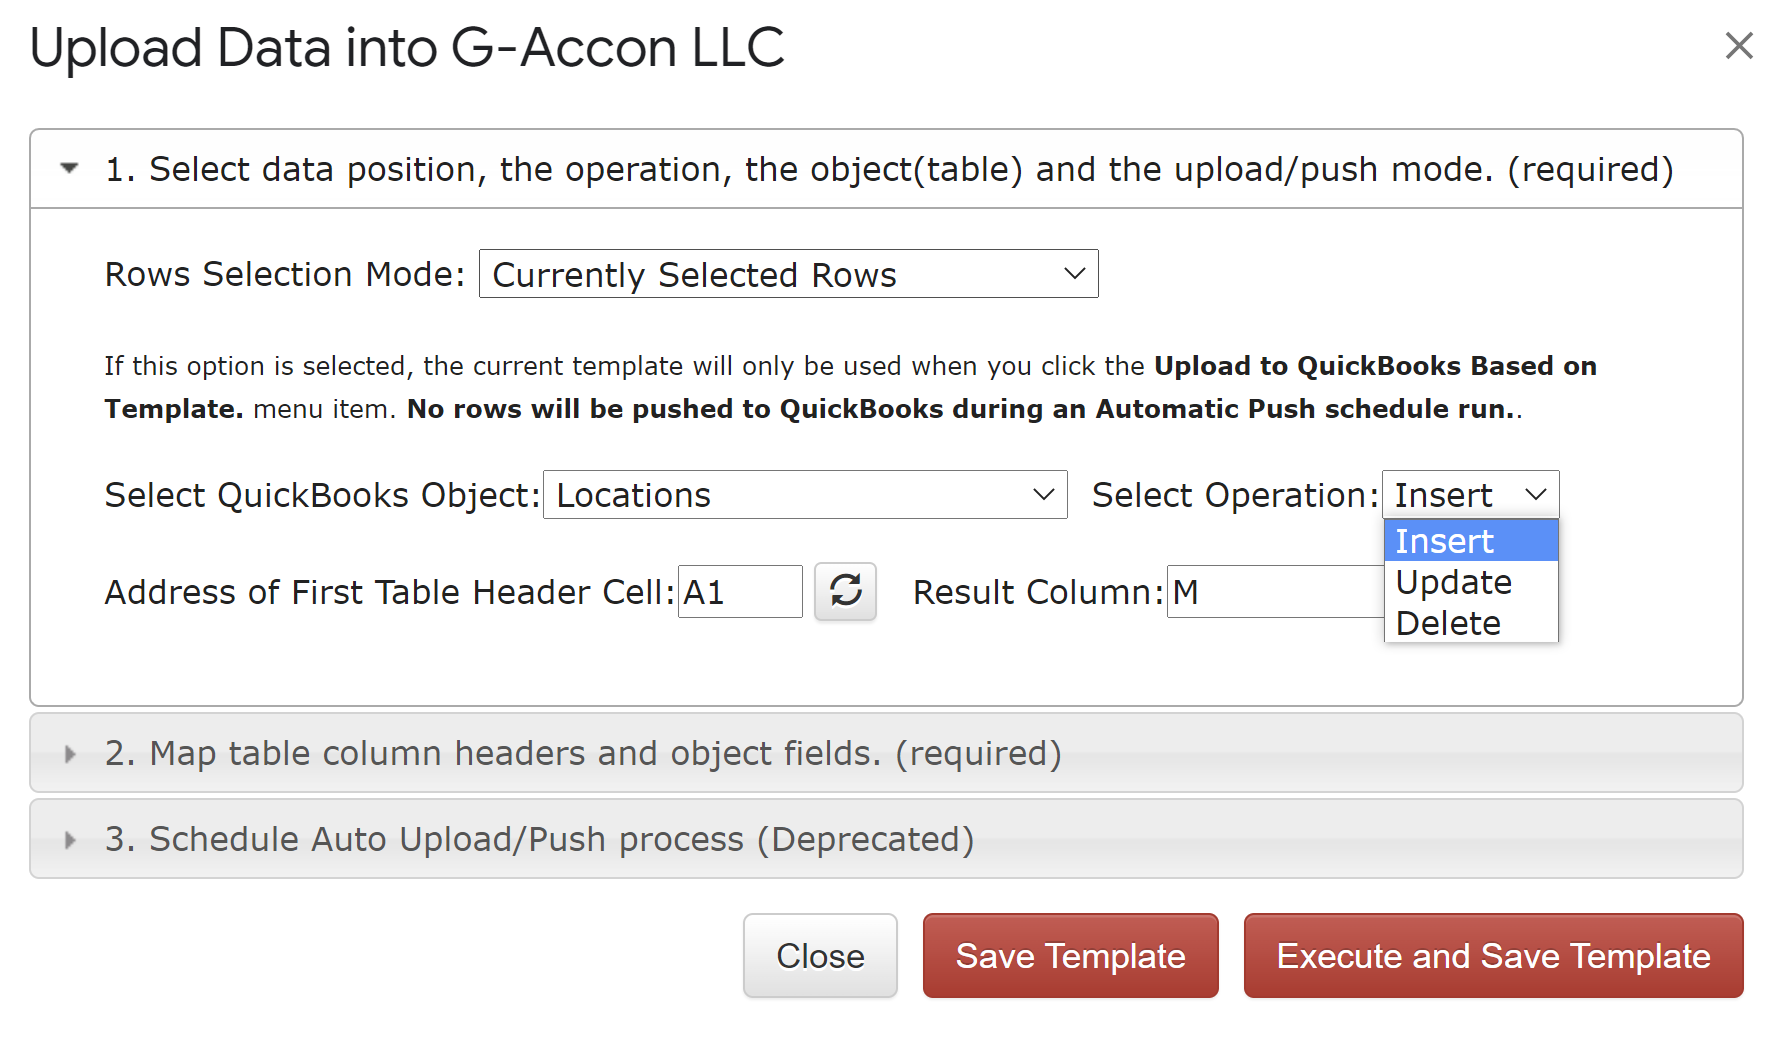Open the Select QuickBooks Object dropdown showing Locations

click(x=804, y=495)
